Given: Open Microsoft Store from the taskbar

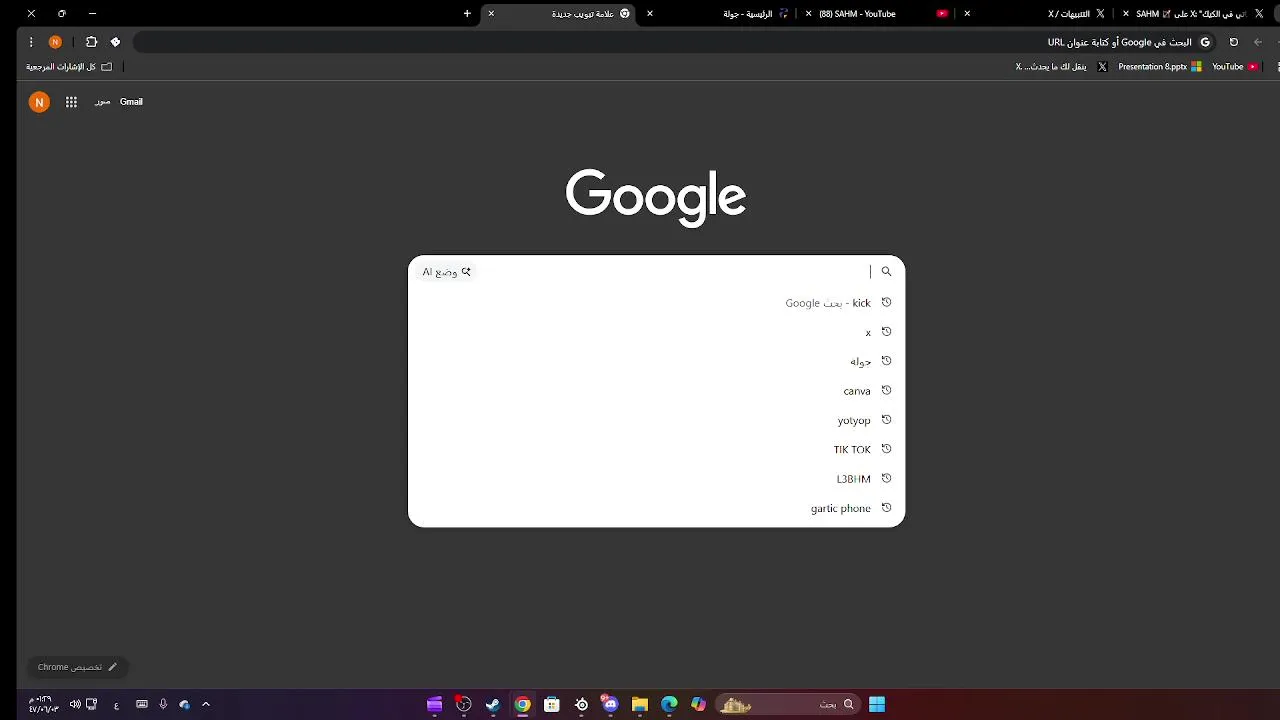Looking at the screenshot, I should click(x=551, y=705).
